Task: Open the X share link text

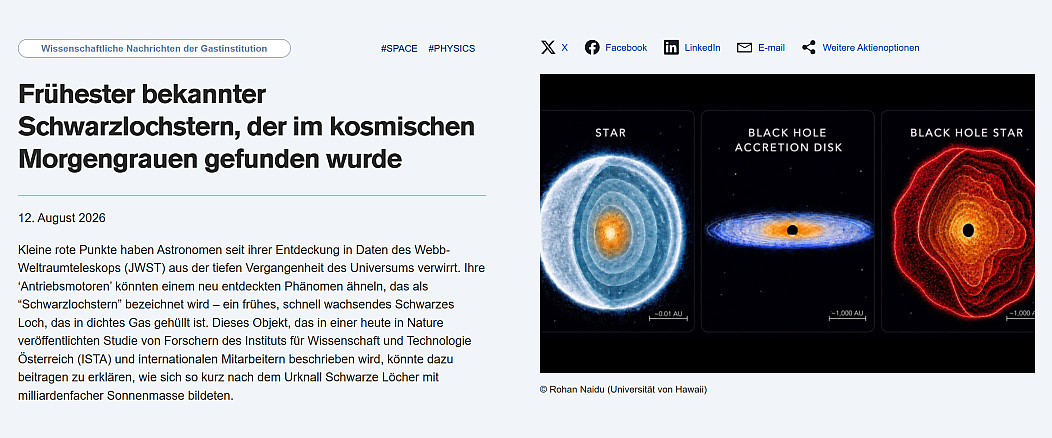Action: pyautogui.click(x=564, y=48)
